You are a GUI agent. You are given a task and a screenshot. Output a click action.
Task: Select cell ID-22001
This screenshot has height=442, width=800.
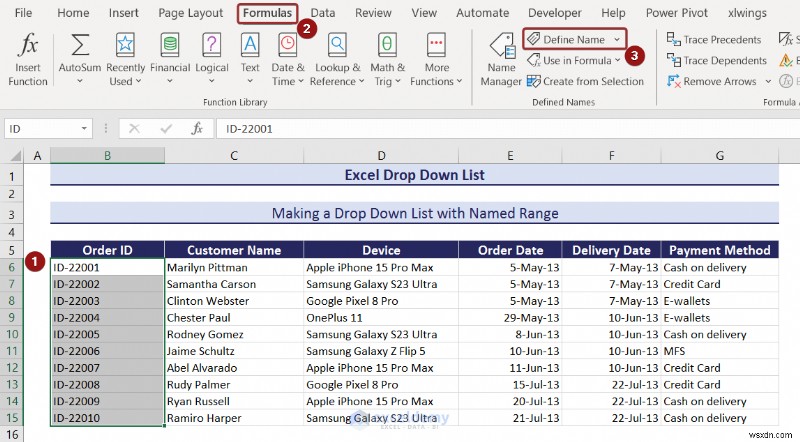pyautogui.click(x=107, y=267)
